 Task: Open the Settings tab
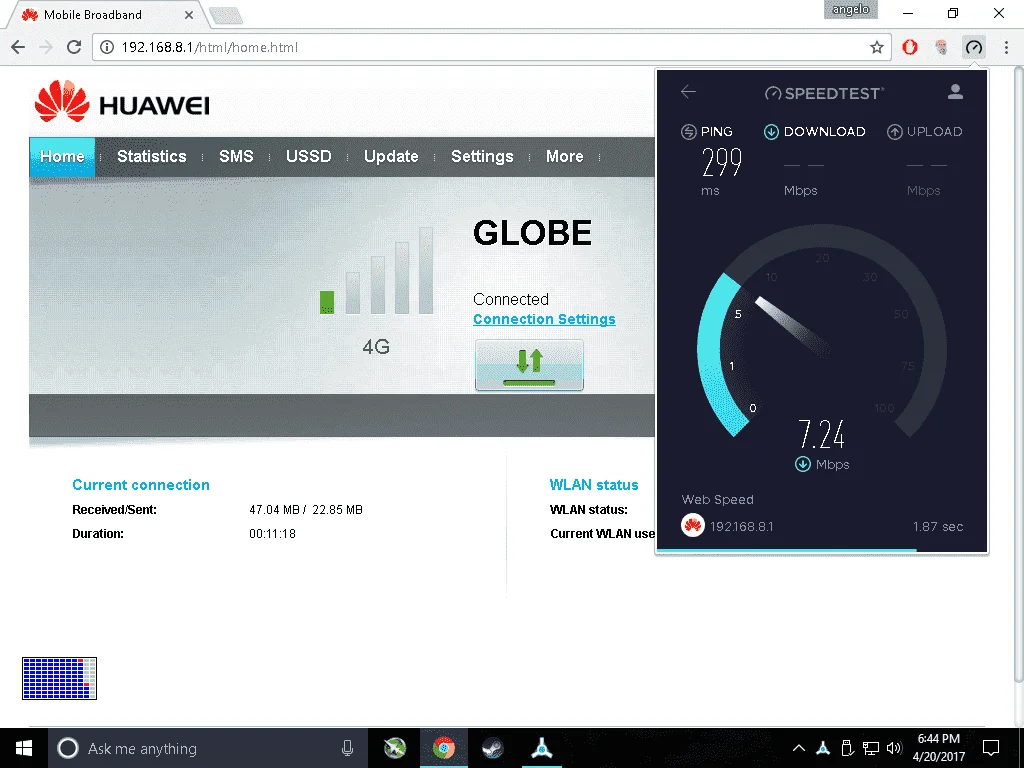pyautogui.click(x=482, y=157)
